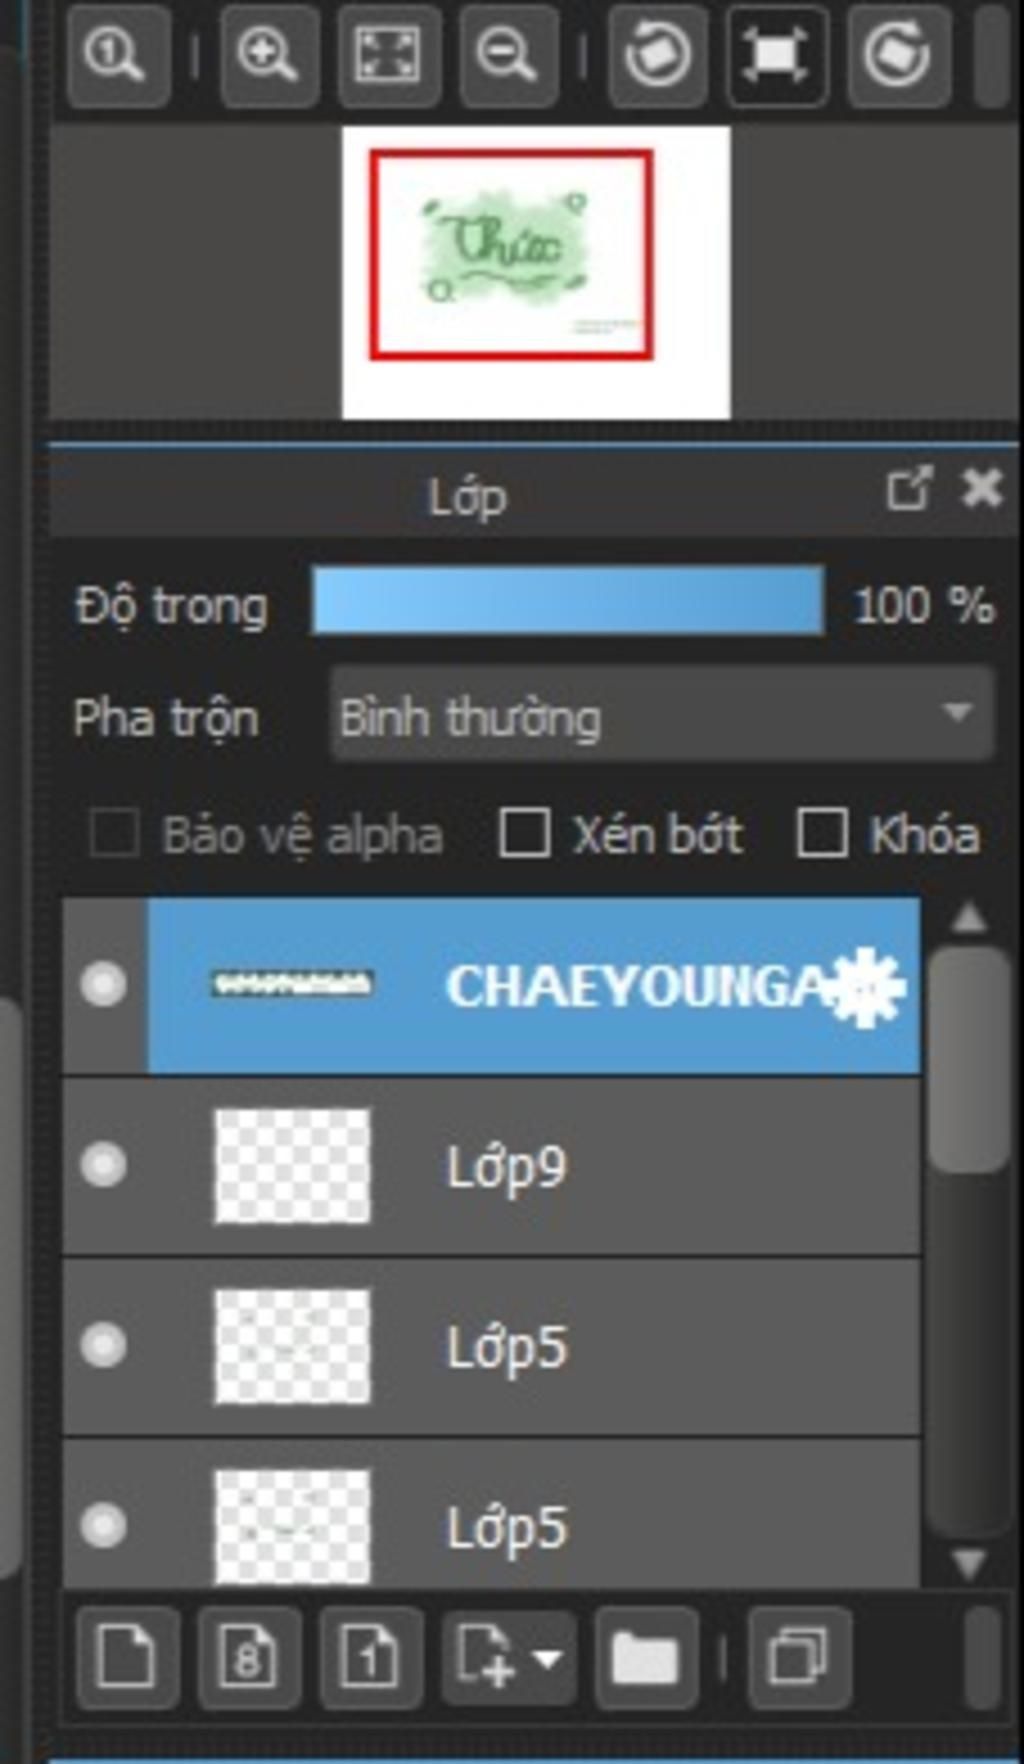The image size is (1024, 1764).
Task: Create a new layer folder
Action: [646, 1659]
